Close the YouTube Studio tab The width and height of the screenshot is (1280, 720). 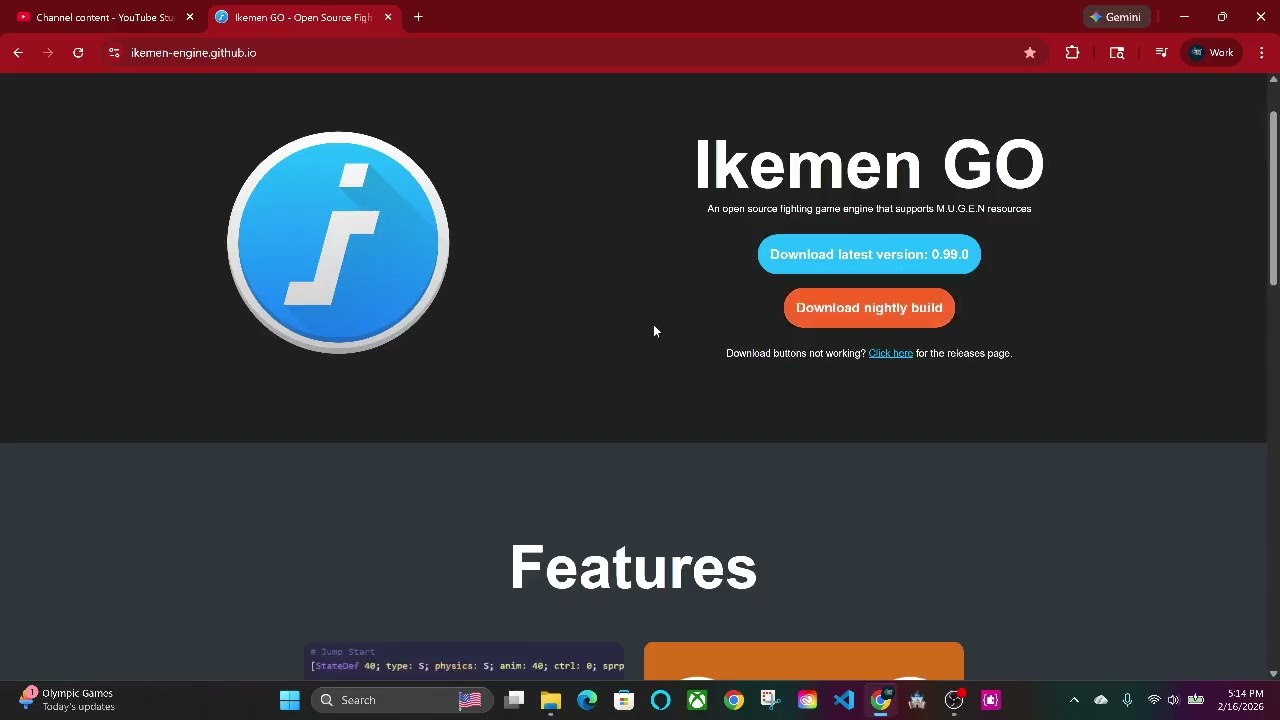coord(190,17)
